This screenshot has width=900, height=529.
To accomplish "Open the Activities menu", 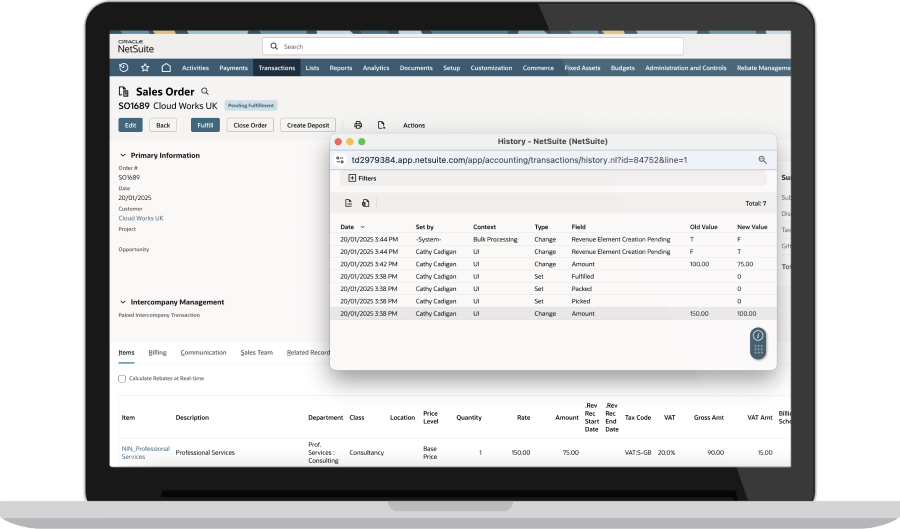I will click(195, 68).
